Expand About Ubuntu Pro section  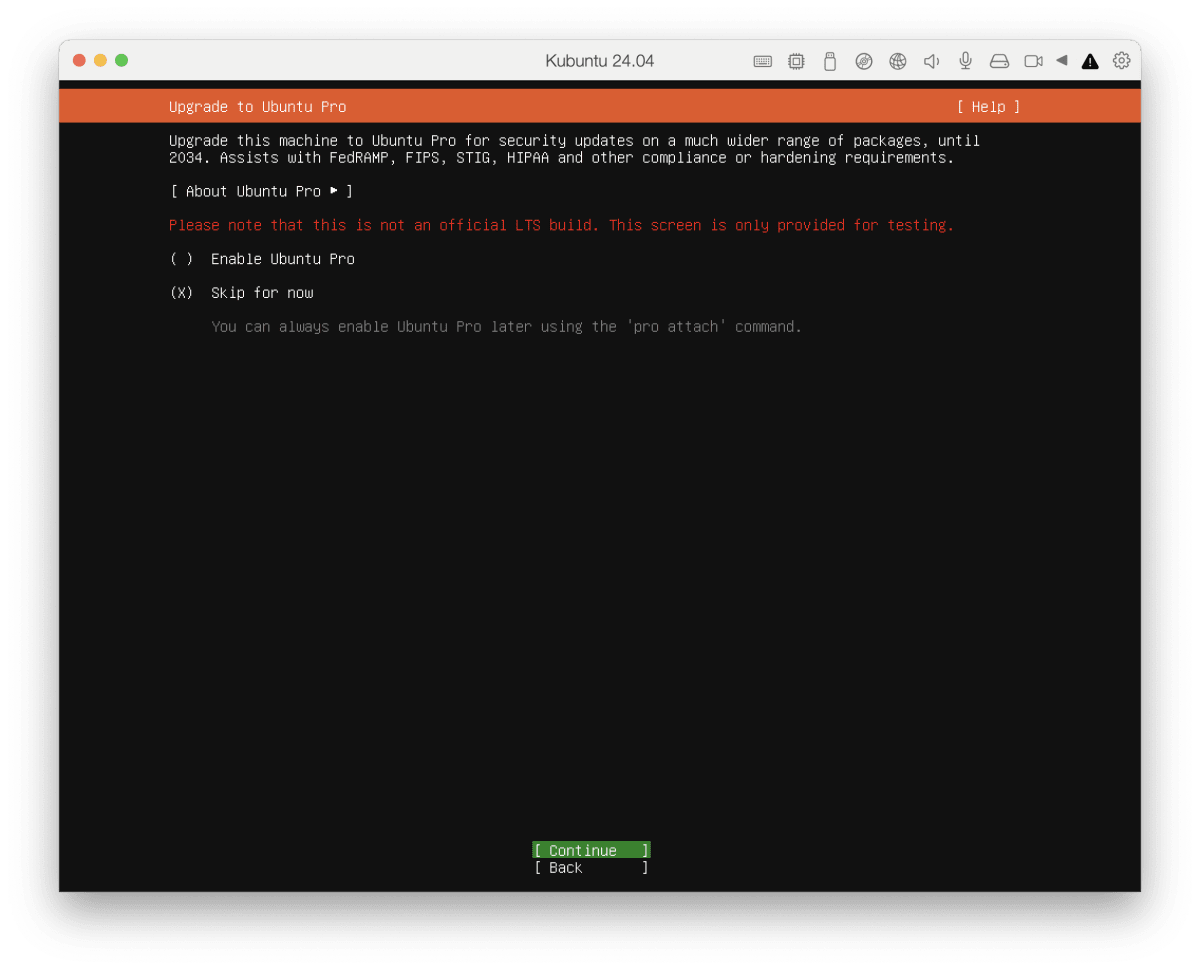coord(262,191)
